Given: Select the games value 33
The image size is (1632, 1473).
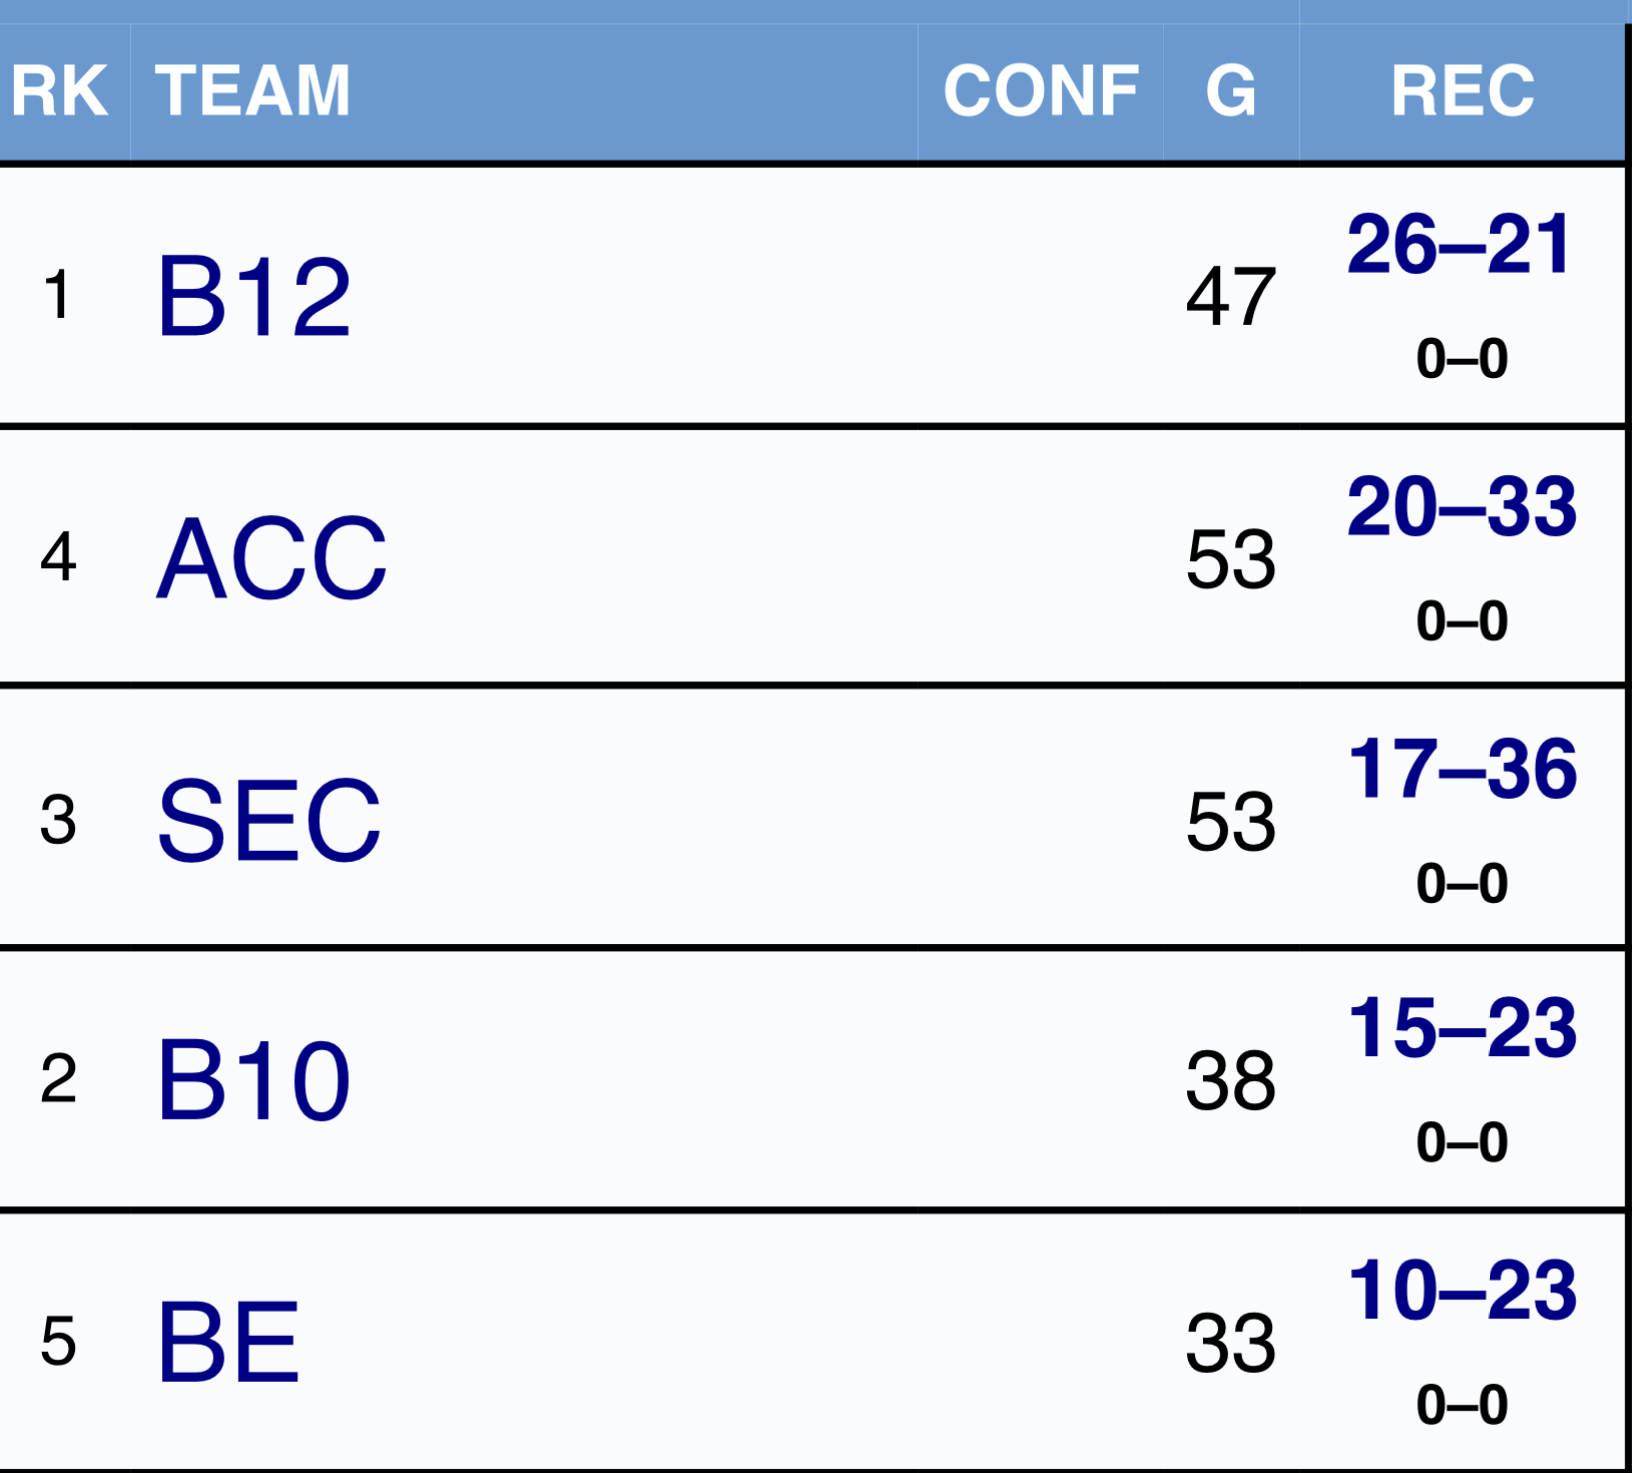Looking at the screenshot, I should (1231, 1343).
